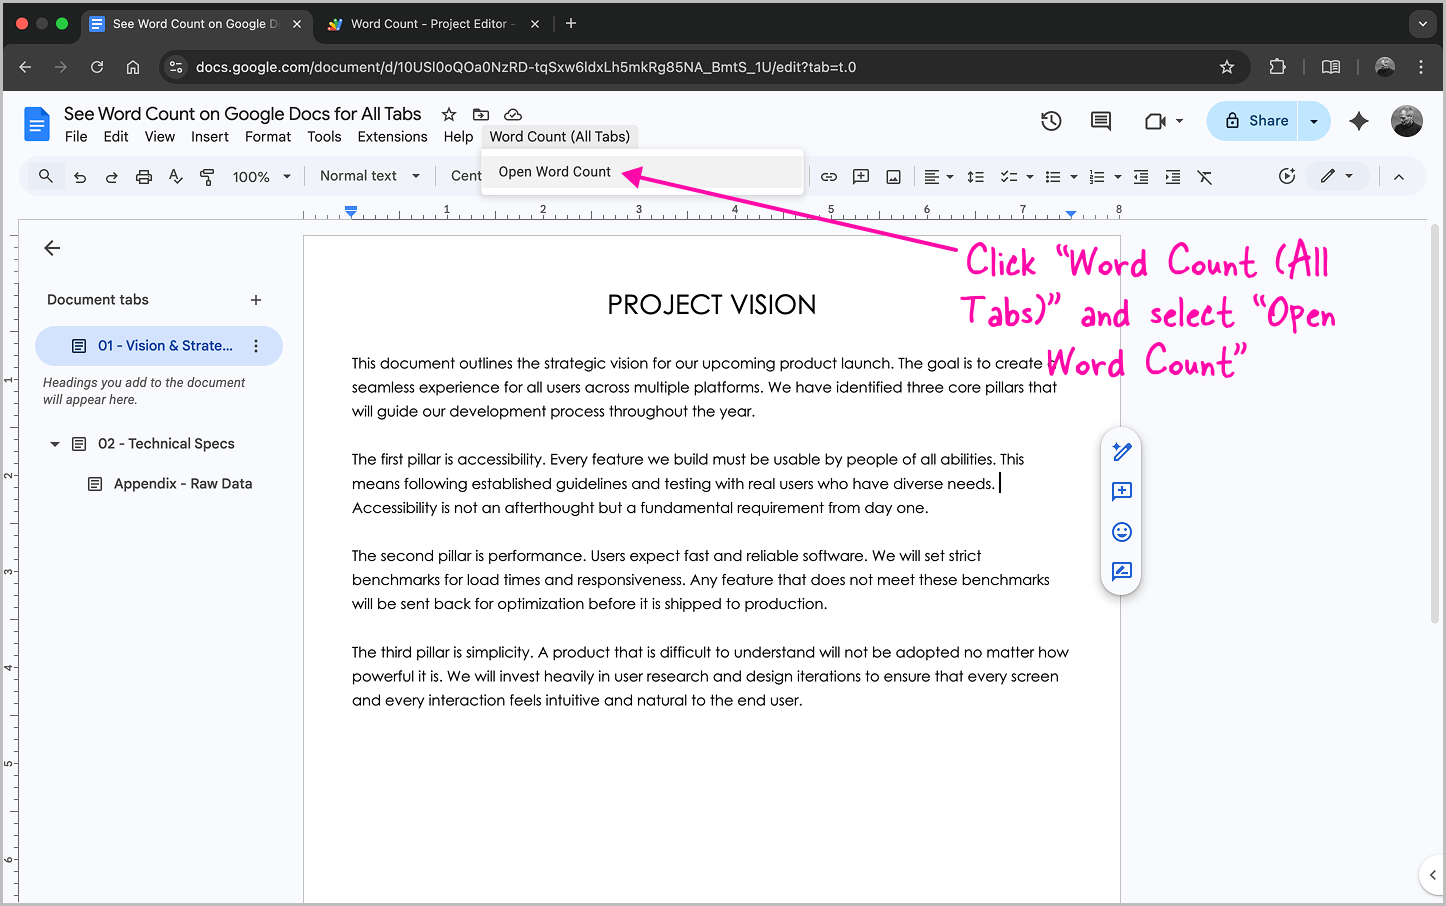Open the zoom level dropdown
The height and width of the screenshot is (906, 1446).
pos(259,176)
